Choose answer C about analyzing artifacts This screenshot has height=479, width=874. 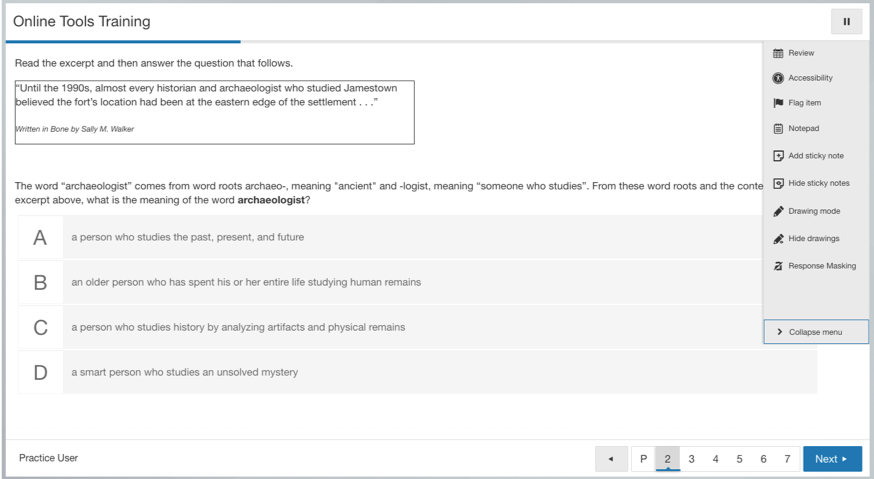click(40, 328)
